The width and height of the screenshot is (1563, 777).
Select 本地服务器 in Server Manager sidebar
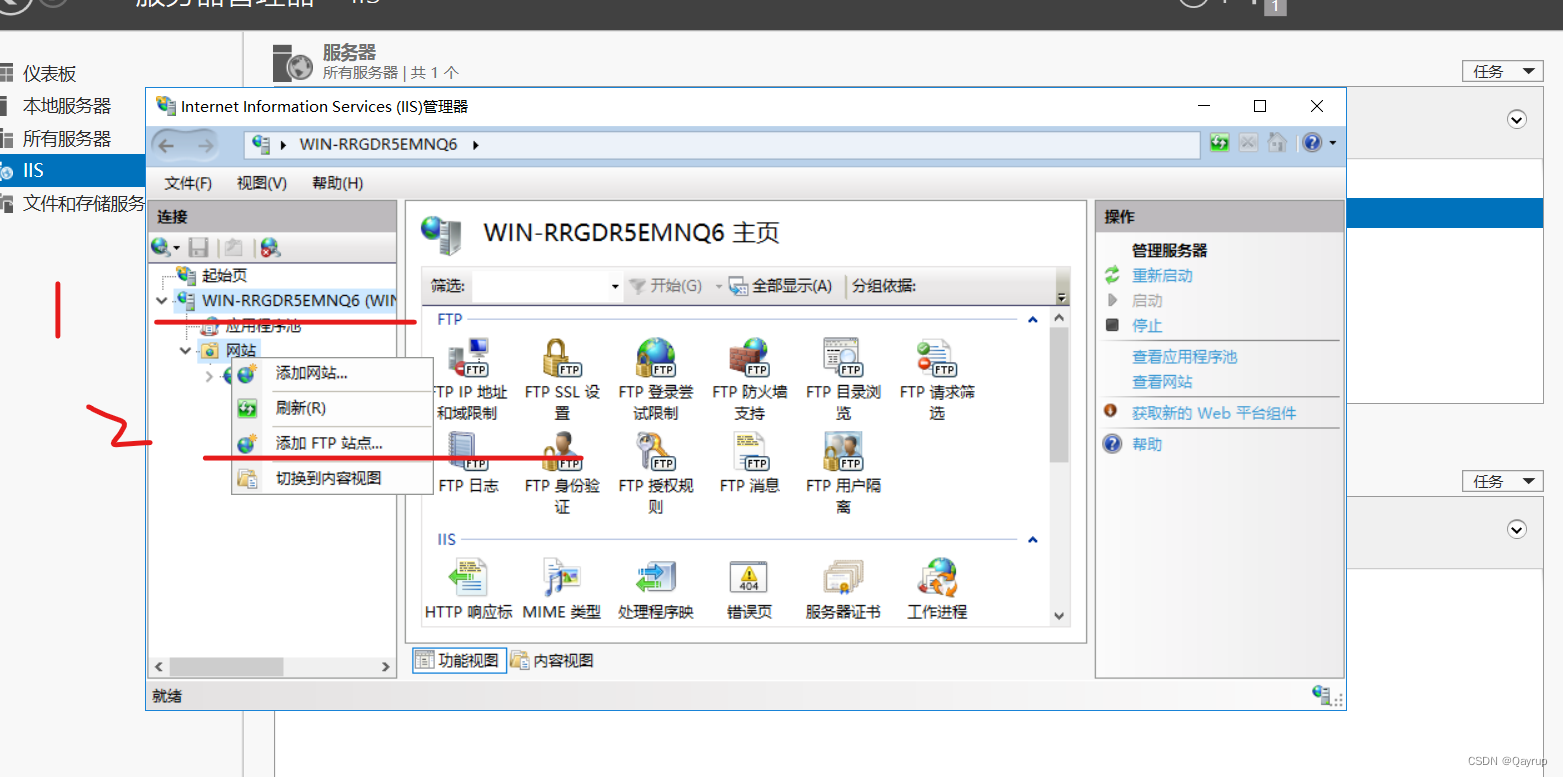click(67, 105)
